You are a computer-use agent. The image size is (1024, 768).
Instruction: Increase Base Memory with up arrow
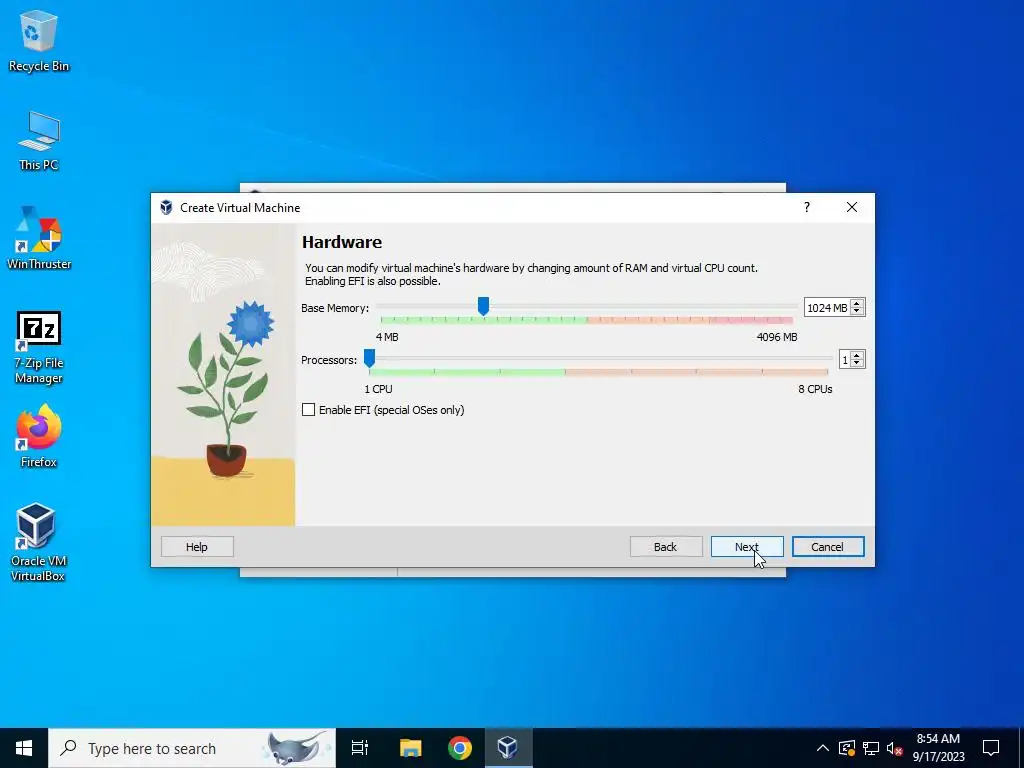[857, 303]
